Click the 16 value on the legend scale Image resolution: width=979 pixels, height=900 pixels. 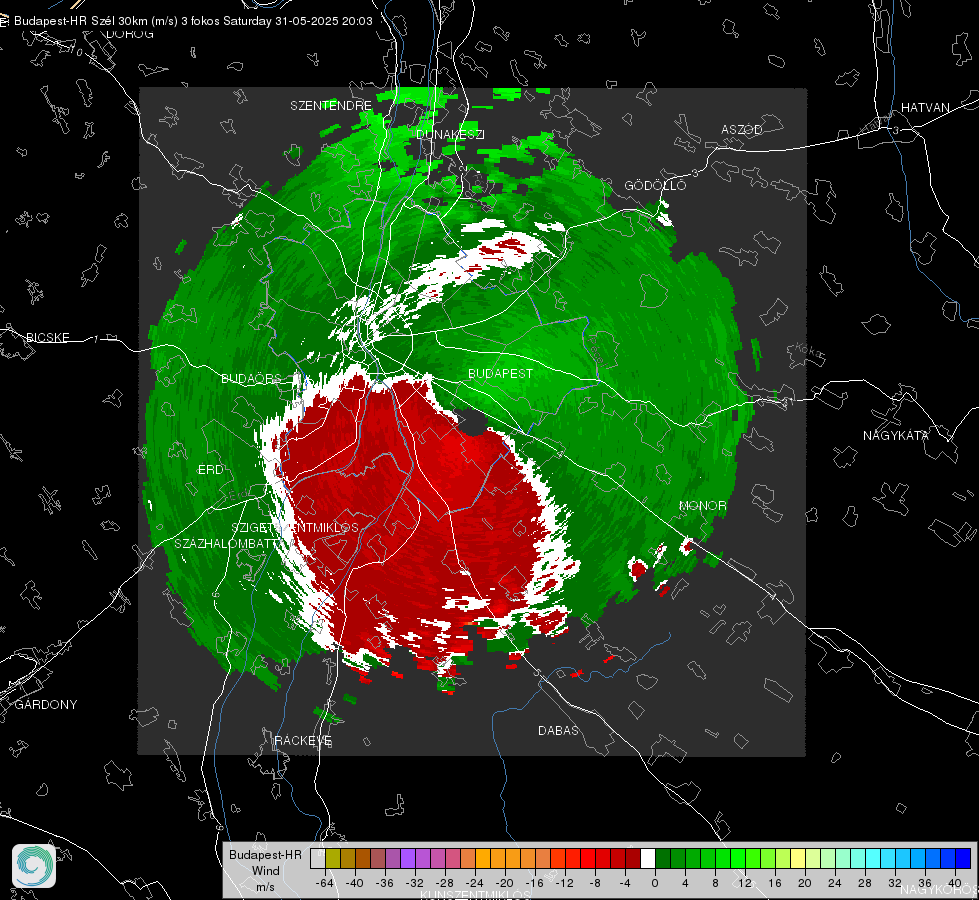[775, 883]
